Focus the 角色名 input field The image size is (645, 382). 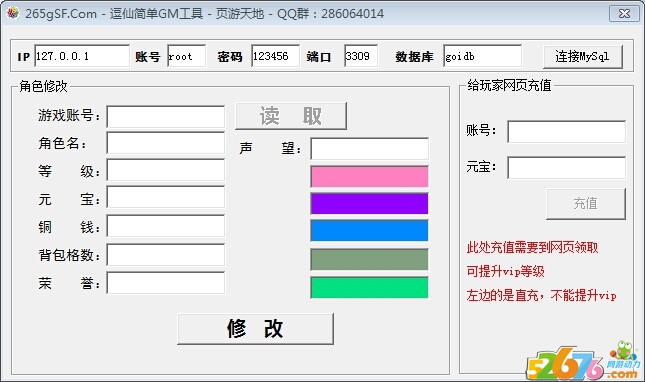point(166,143)
